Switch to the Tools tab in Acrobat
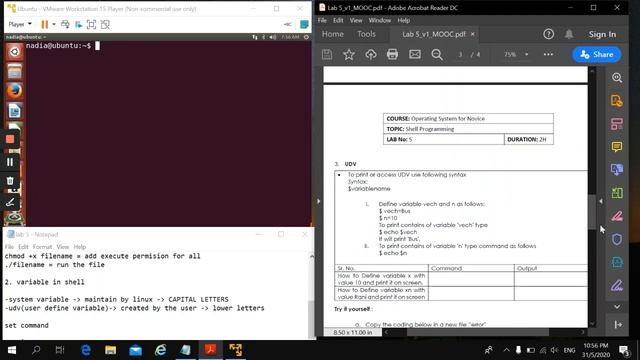Image resolution: width=640 pixels, height=360 pixels. [x=366, y=34]
